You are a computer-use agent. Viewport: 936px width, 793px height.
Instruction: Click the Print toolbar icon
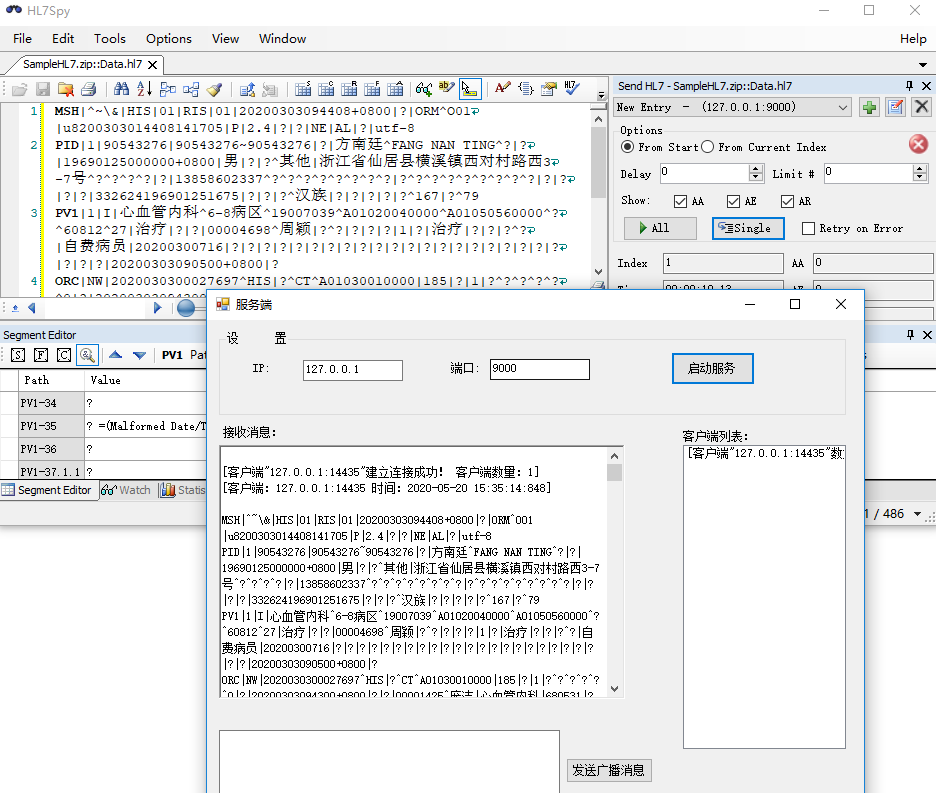coord(90,89)
